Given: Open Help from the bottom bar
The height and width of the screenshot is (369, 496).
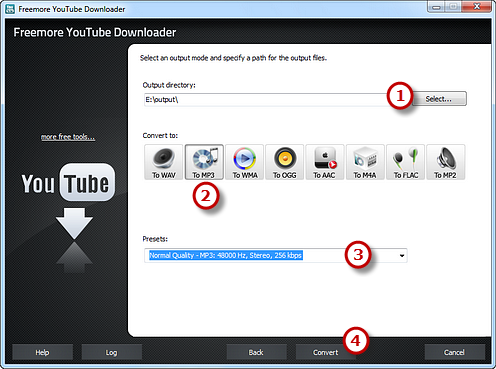Looking at the screenshot, I should [x=42, y=352].
